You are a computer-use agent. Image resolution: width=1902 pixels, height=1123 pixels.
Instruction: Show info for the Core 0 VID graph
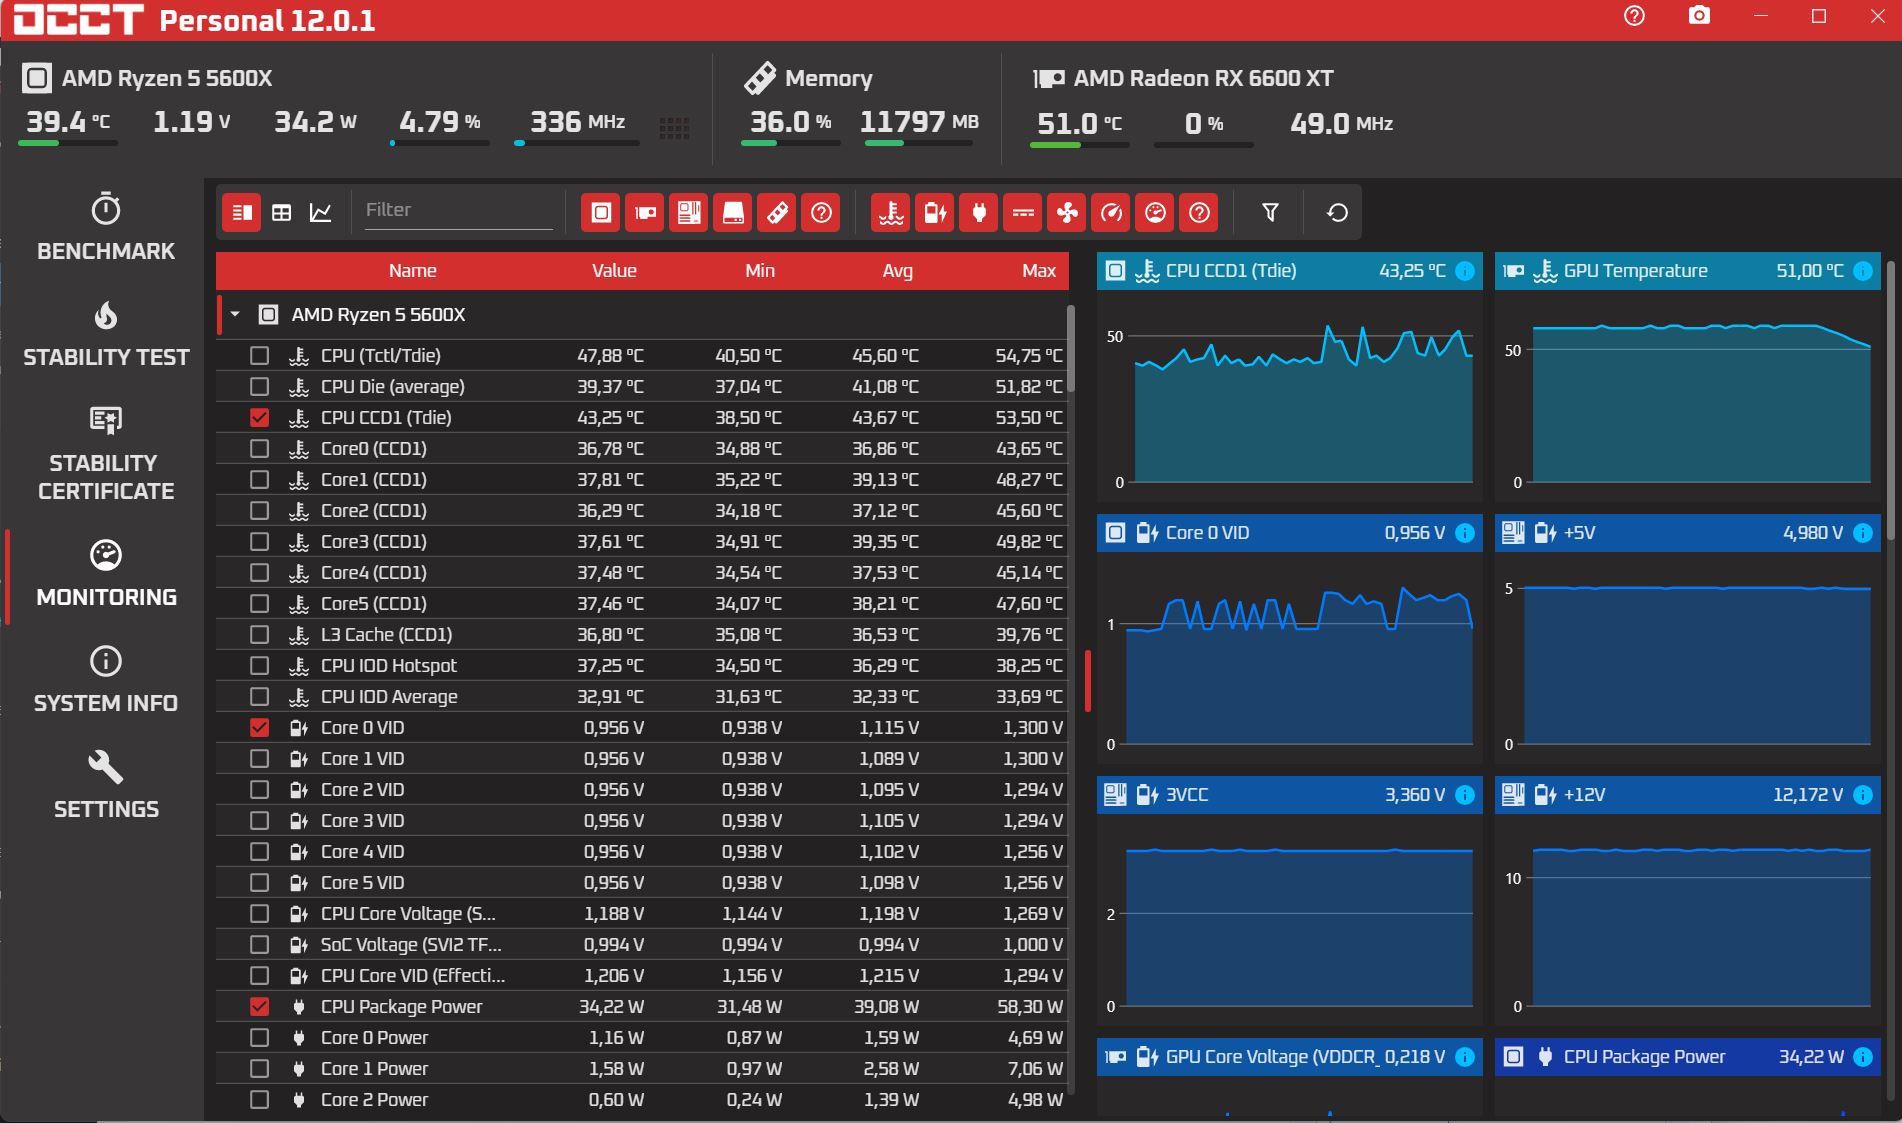(1465, 533)
